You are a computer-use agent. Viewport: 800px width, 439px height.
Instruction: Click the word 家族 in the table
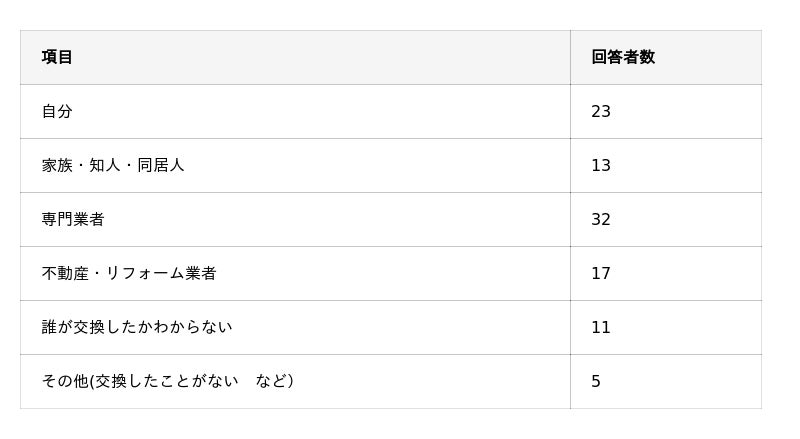point(57,165)
